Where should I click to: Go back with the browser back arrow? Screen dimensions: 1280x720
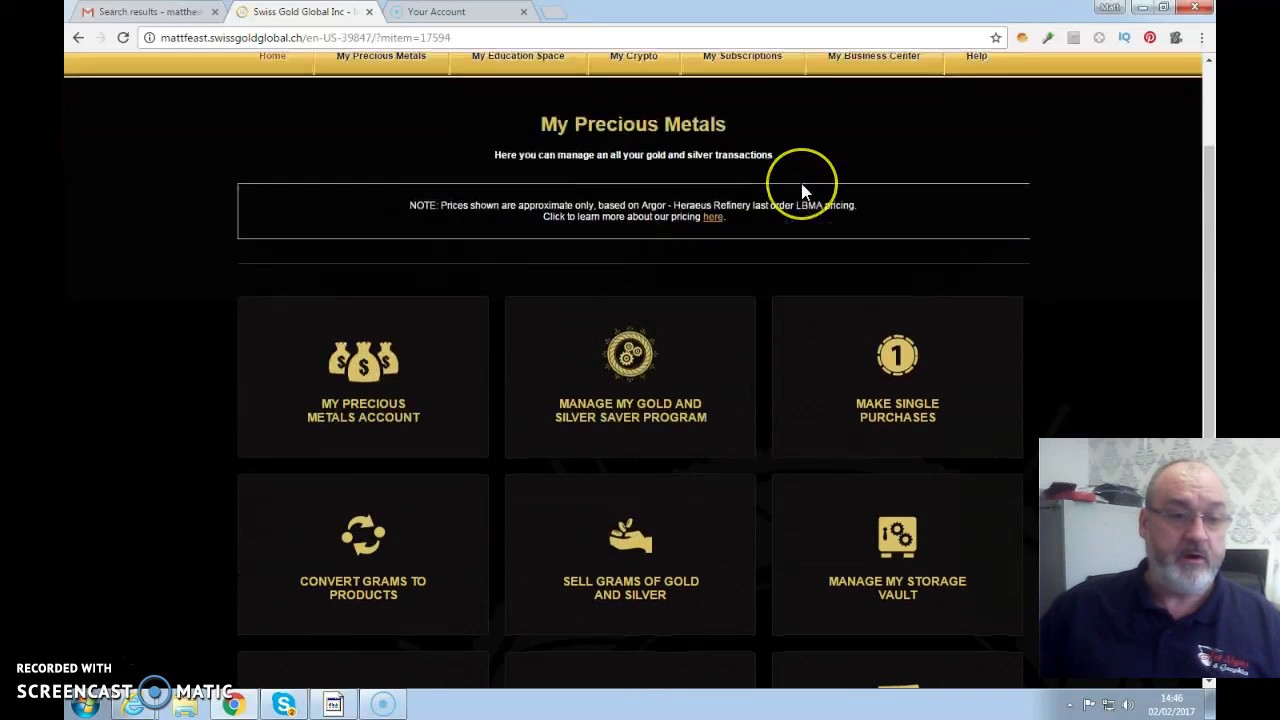click(78, 37)
